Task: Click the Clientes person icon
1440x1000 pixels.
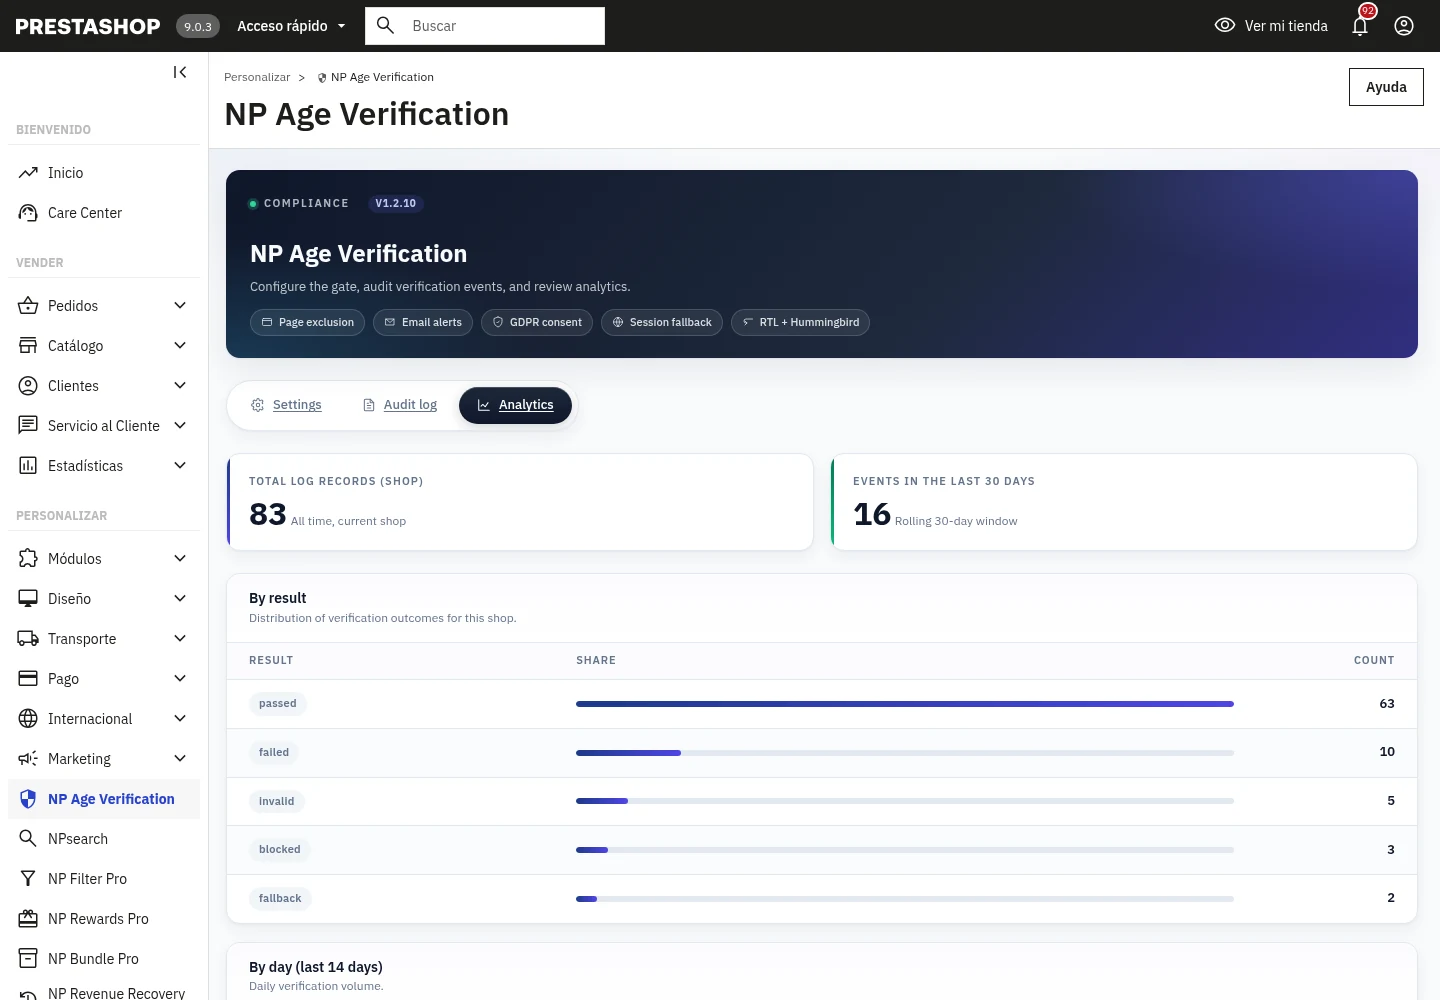Action: [x=28, y=386]
